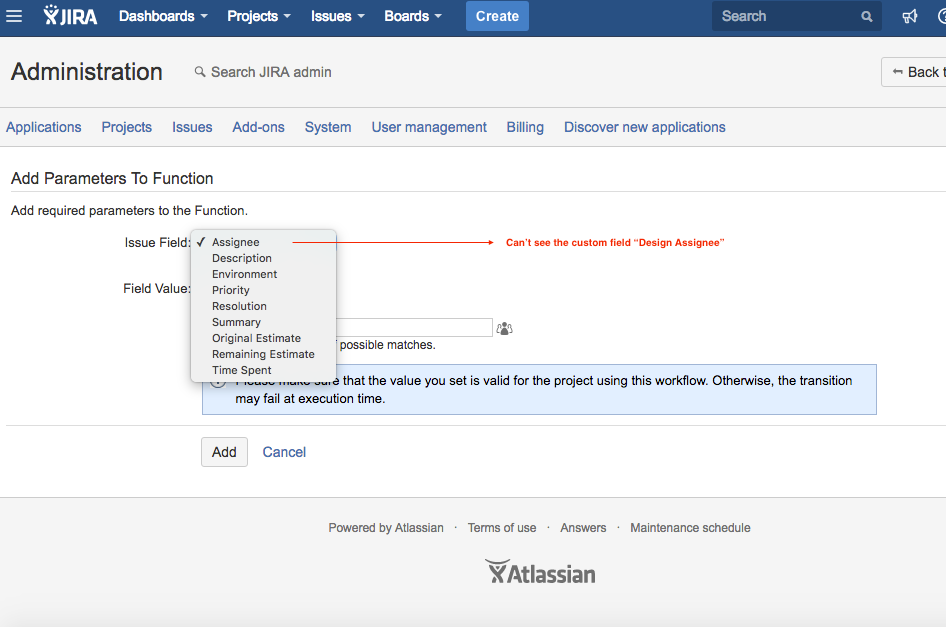The width and height of the screenshot is (946, 627).
Task: Click the Field Value user text box
Action: (x=414, y=328)
